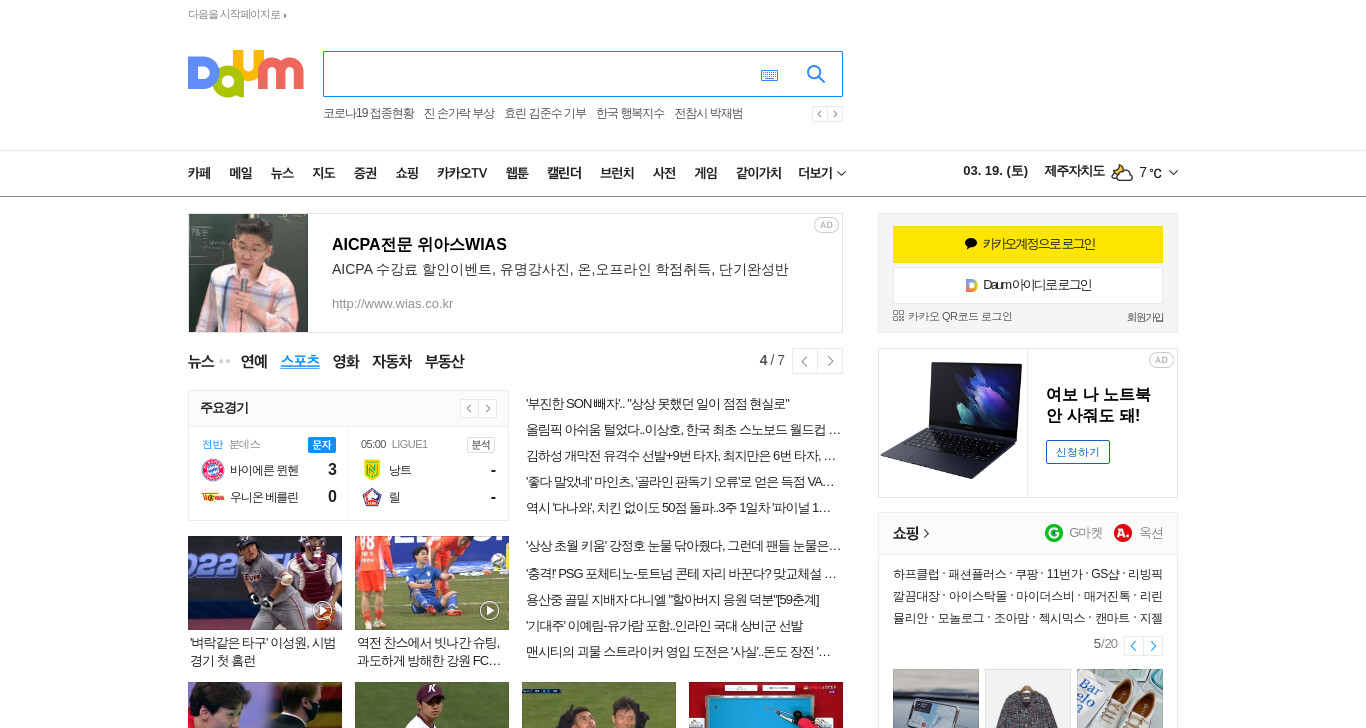Open 증권 from the navigation bar
1366x728 pixels.
tap(365, 173)
